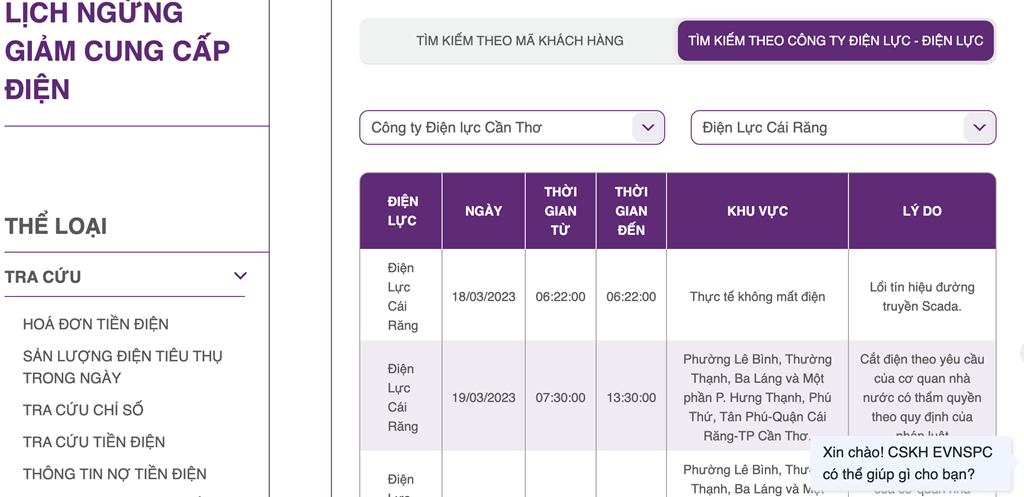Image resolution: width=1024 pixels, height=497 pixels.
Task: Click the 'Thời gian từ' column header
Action: (560, 211)
